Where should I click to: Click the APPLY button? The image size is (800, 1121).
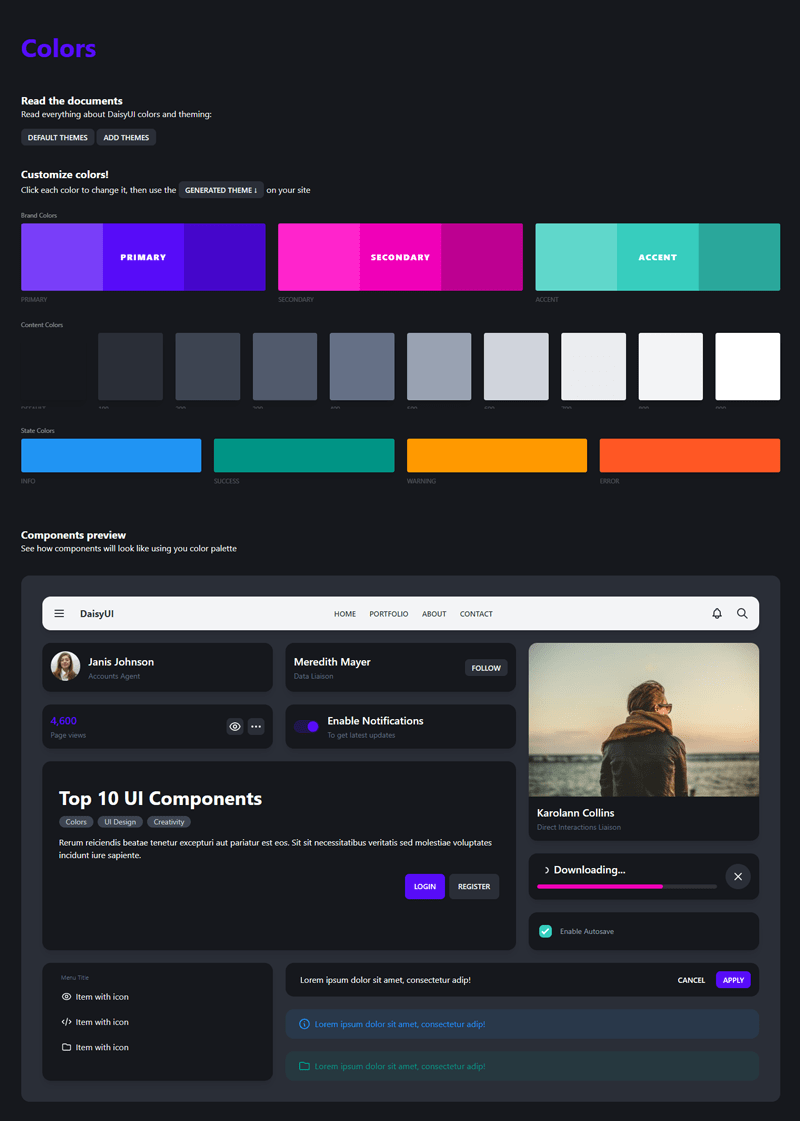[x=733, y=979]
